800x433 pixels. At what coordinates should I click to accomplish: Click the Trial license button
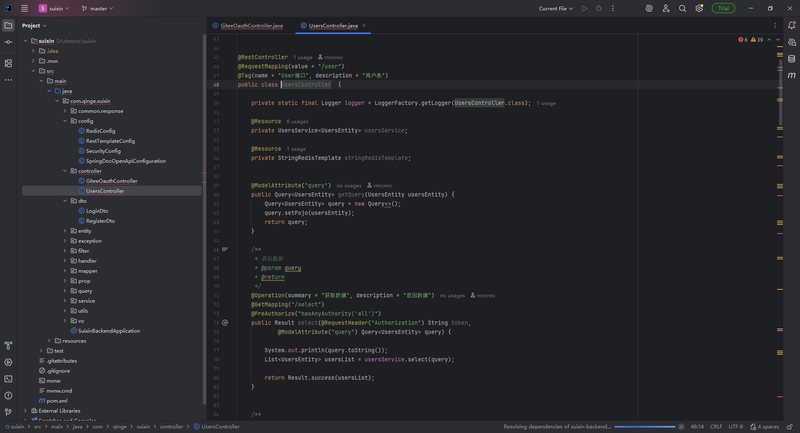coord(721,8)
